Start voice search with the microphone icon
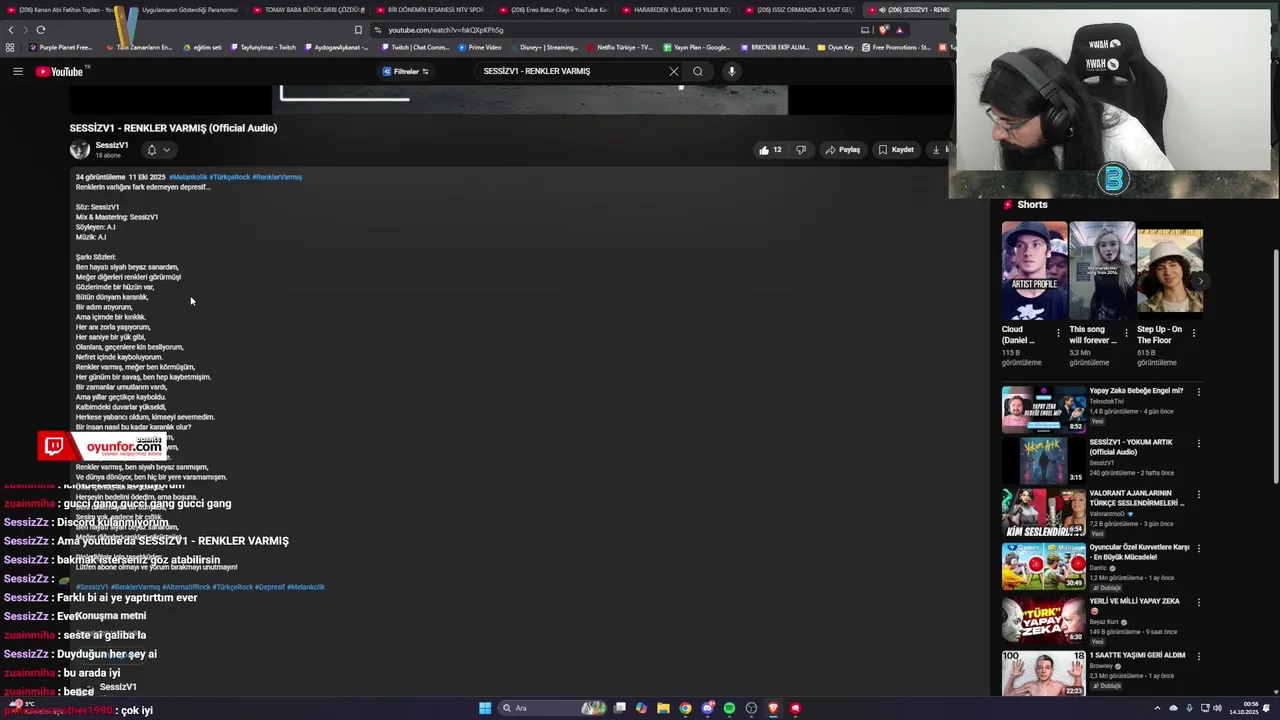This screenshot has width=1280, height=720. pyautogui.click(x=732, y=71)
